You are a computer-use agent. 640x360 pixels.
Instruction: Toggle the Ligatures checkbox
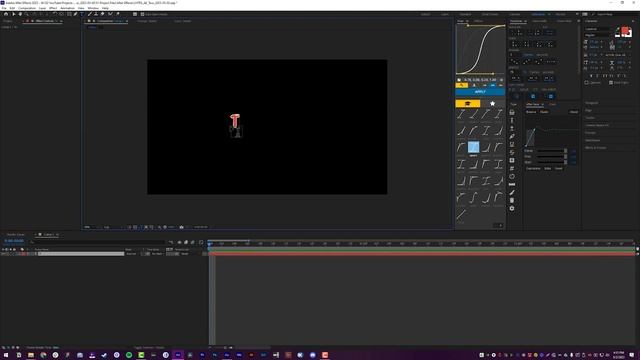(587, 82)
